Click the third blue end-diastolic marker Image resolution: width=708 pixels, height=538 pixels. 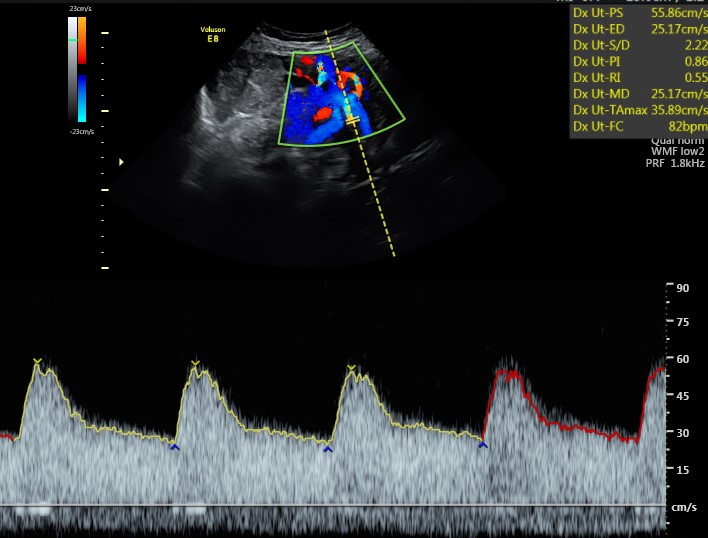point(483,445)
